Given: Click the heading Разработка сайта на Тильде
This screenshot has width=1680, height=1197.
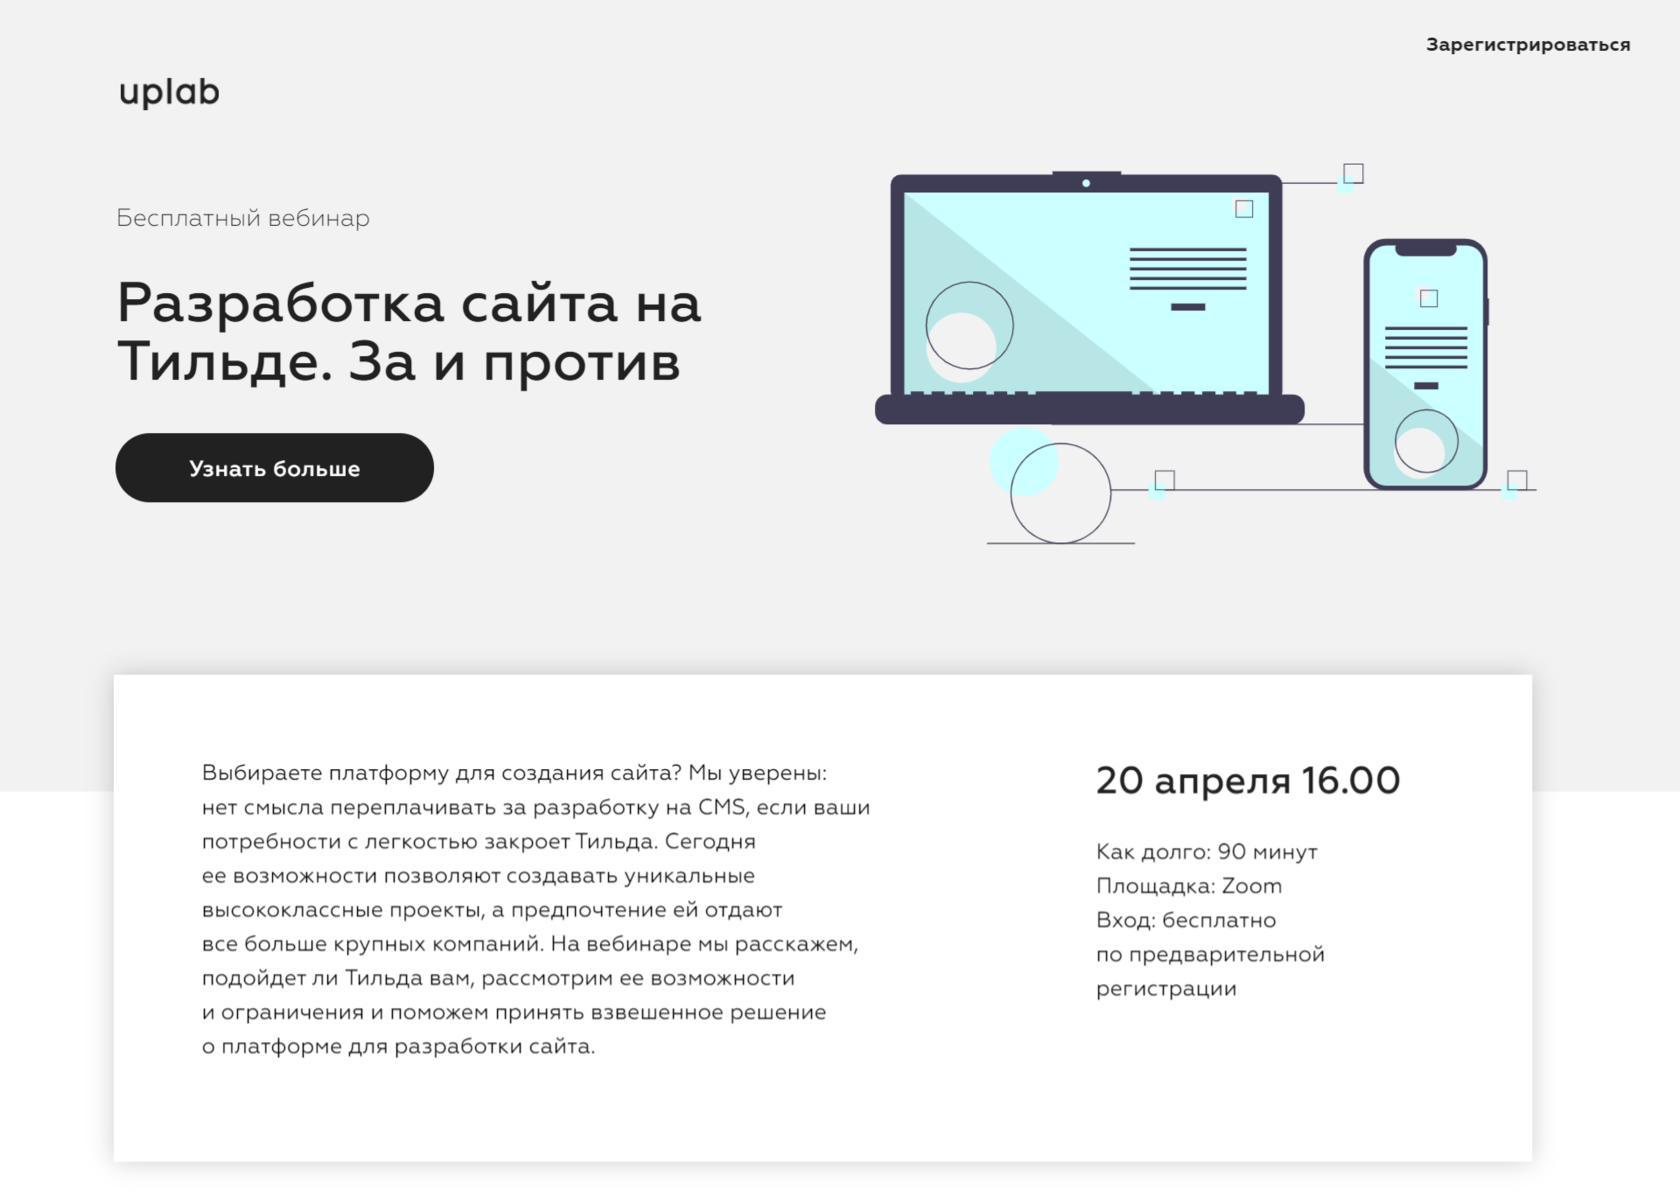Looking at the screenshot, I should [x=409, y=332].
